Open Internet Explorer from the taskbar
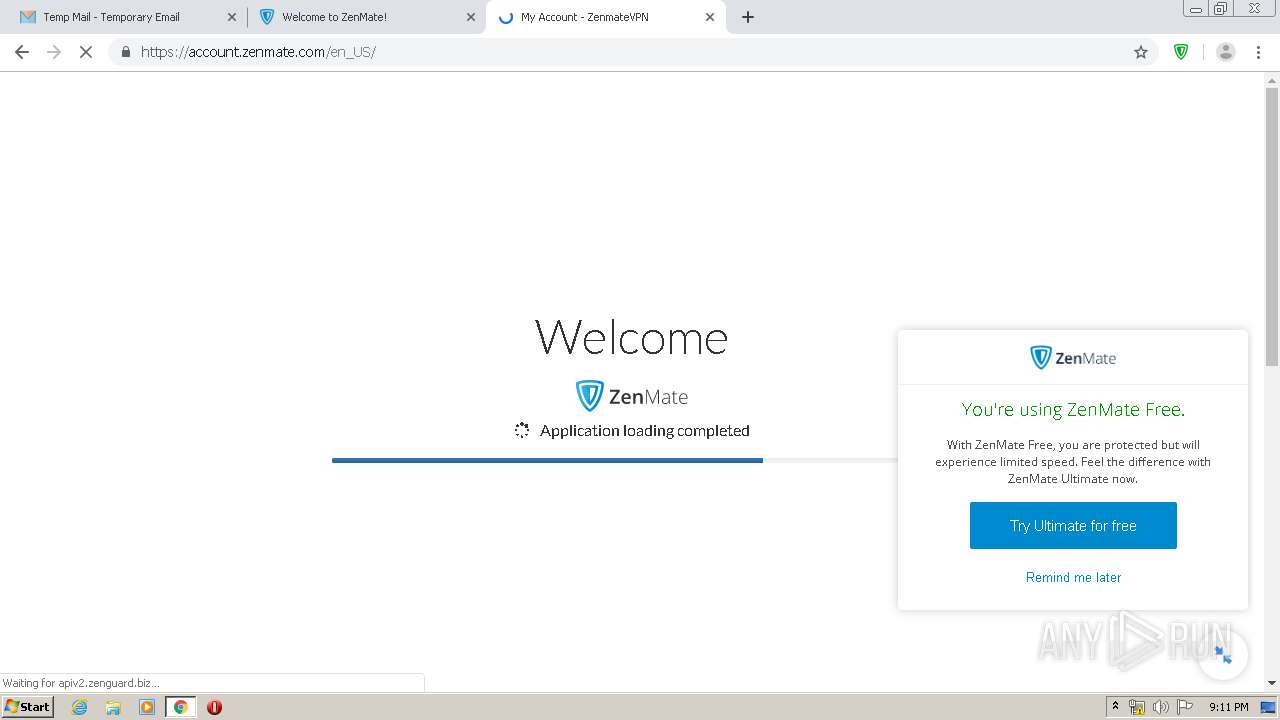The image size is (1280, 720). click(x=80, y=707)
